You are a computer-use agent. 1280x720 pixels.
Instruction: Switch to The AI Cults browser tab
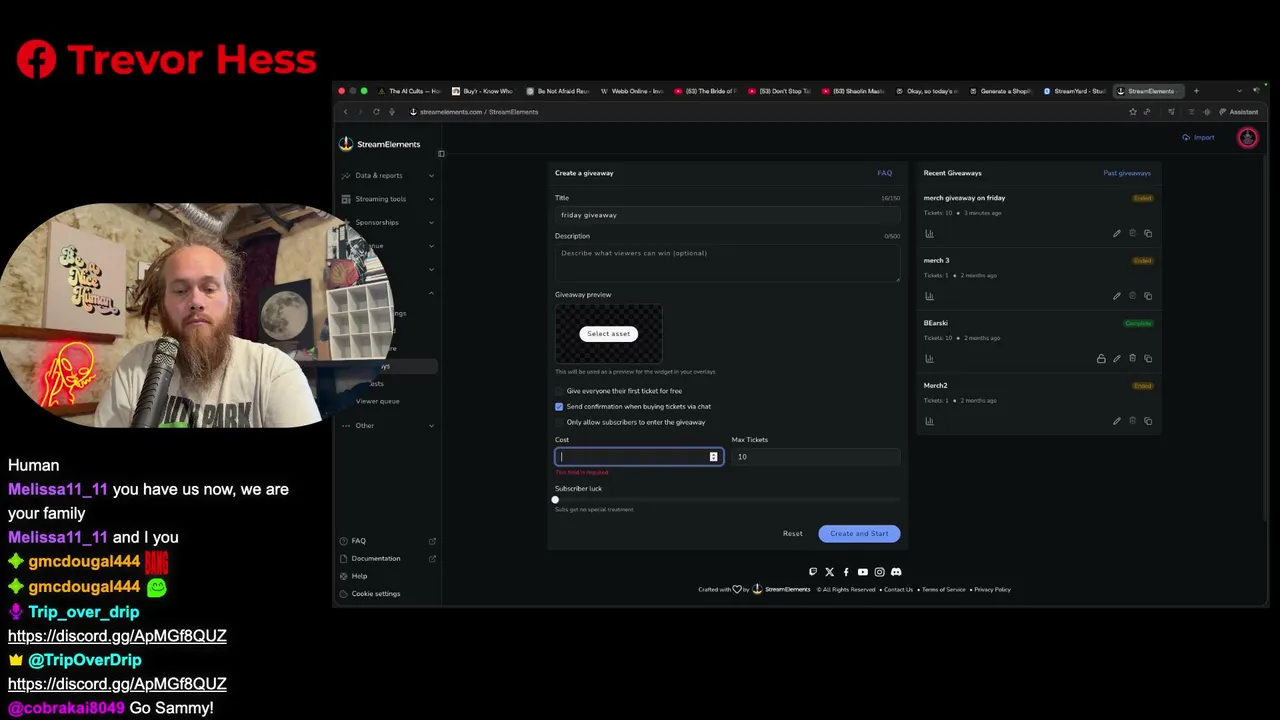(x=410, y=91)
